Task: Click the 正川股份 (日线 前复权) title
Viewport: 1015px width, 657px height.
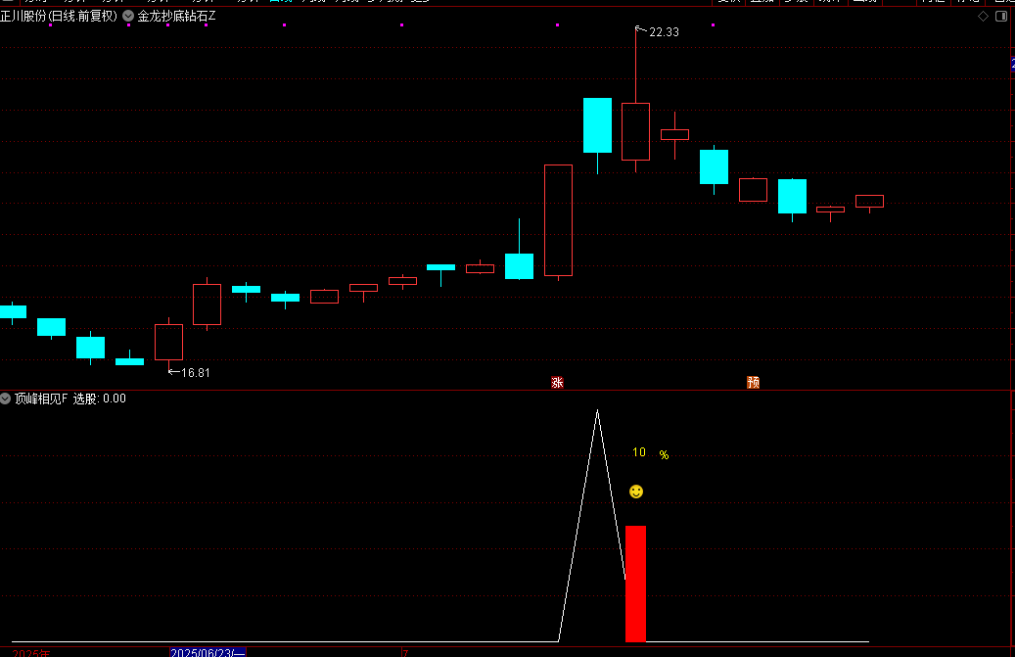Action: 58,17
